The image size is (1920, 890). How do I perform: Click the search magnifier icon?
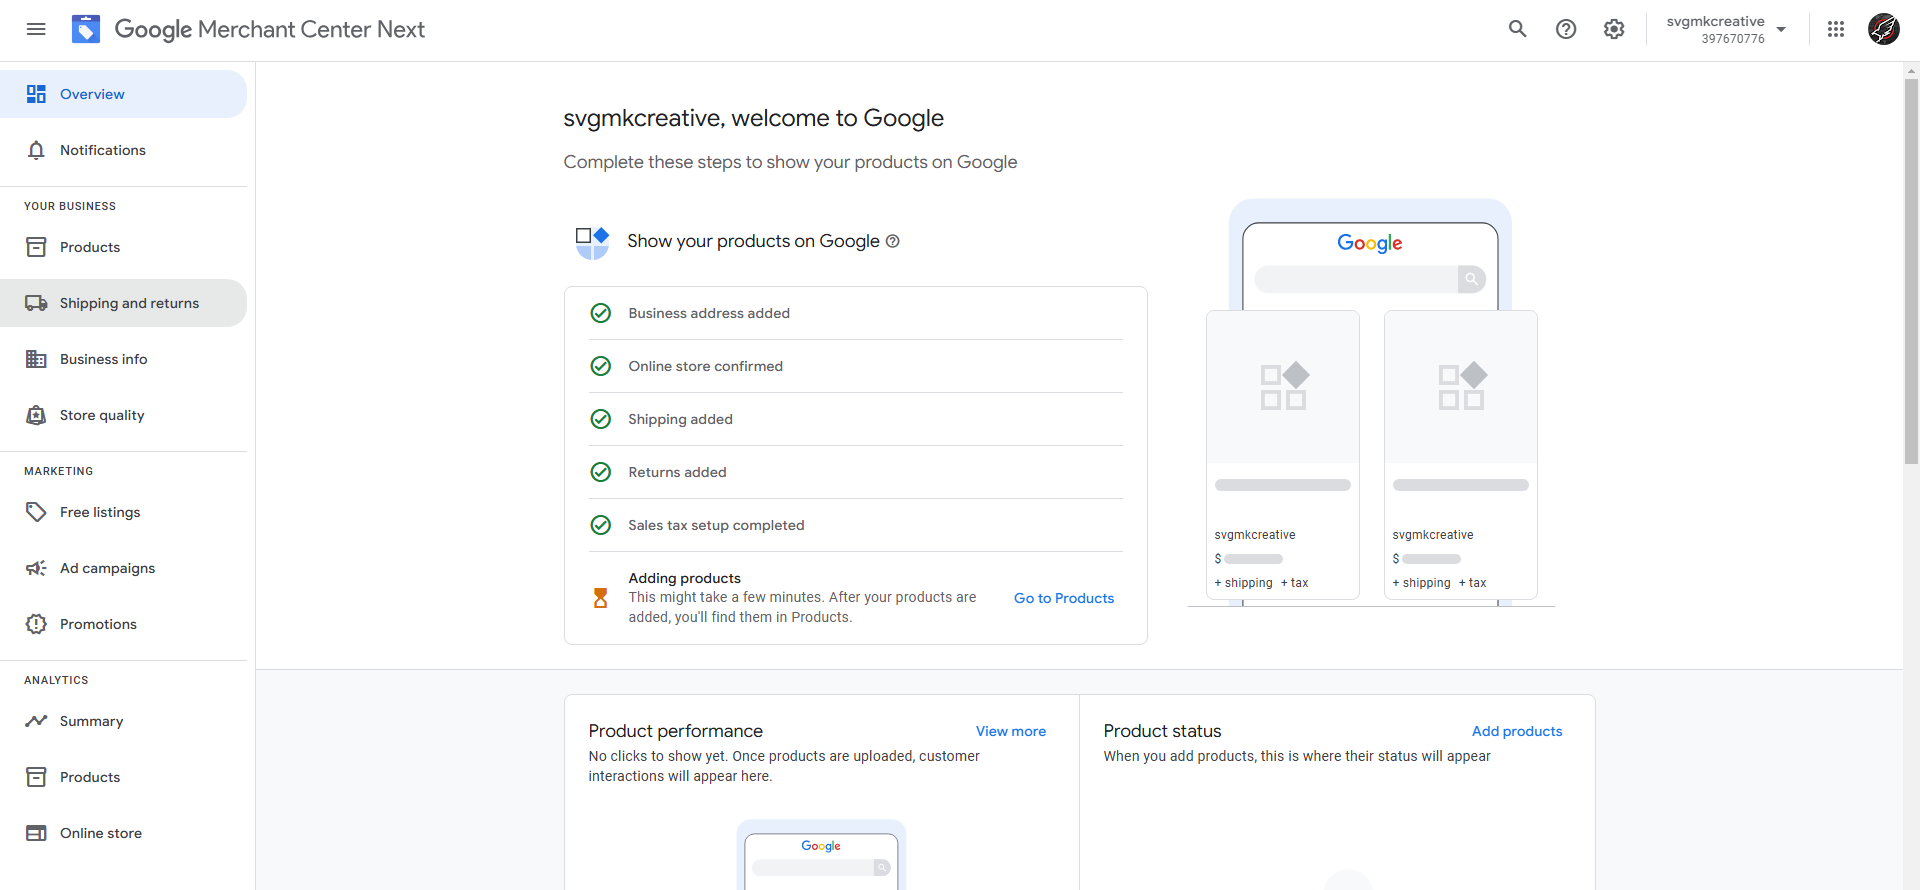tap(1517, 29)
